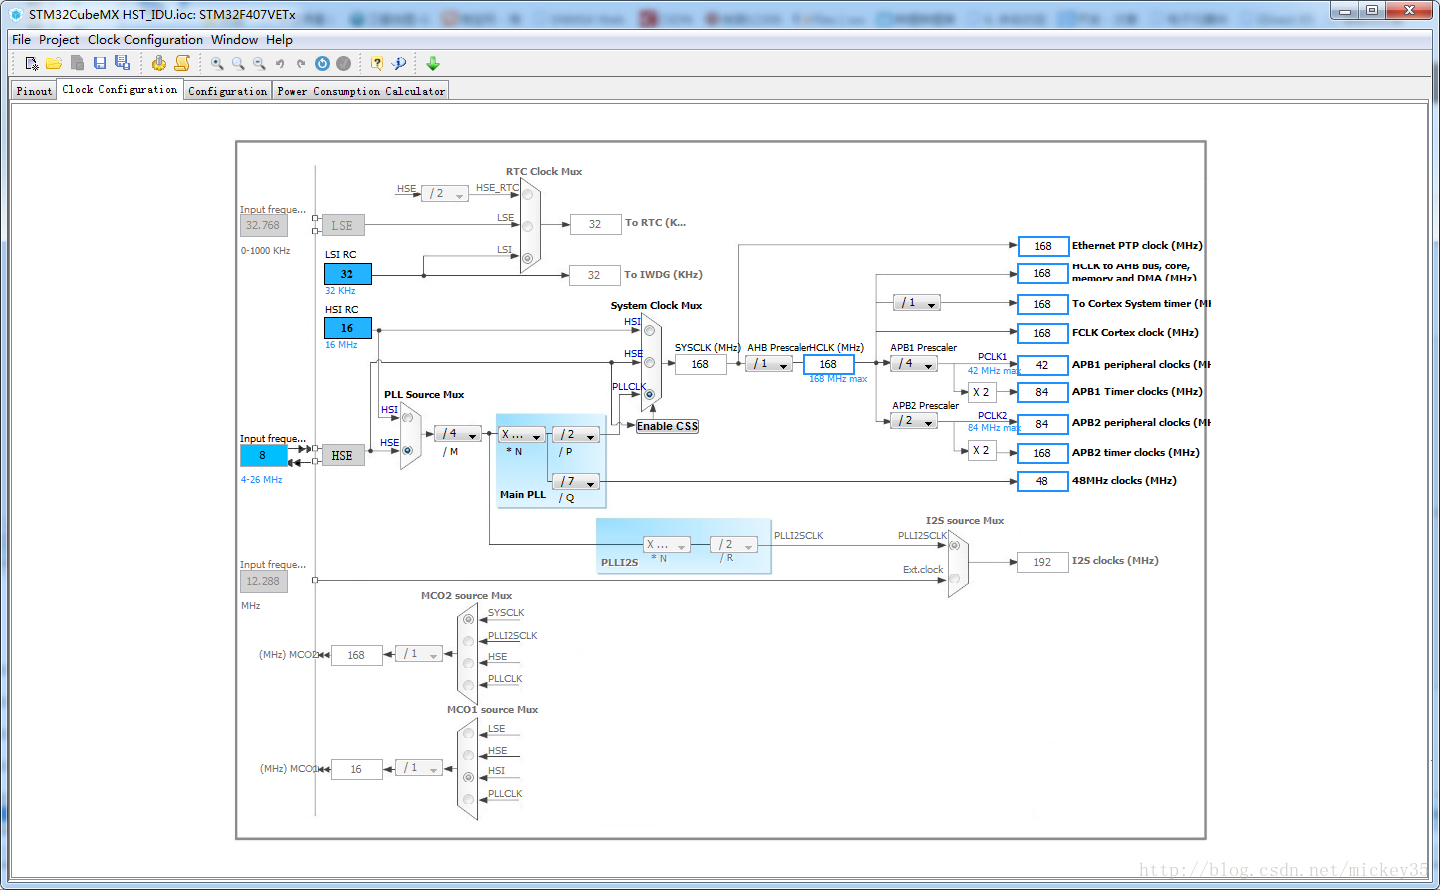This screenshot has width=1440, height=890.
Task: Click the LSI RC 32 block
Action: 348,274
